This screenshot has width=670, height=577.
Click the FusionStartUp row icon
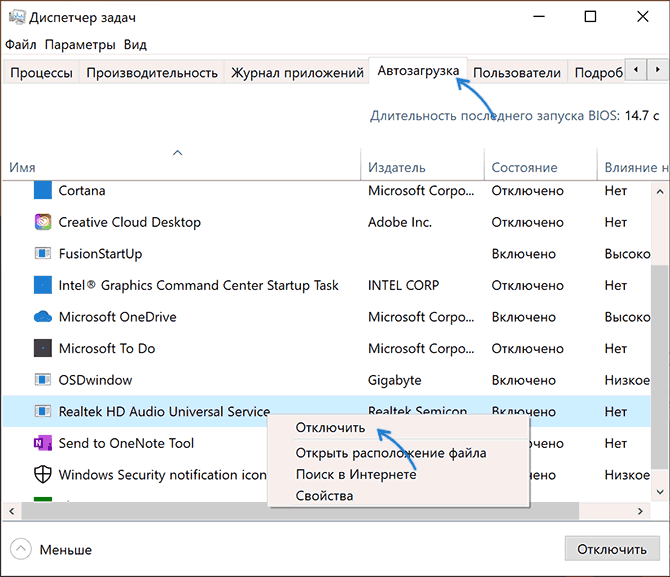[x=43, y=253]
